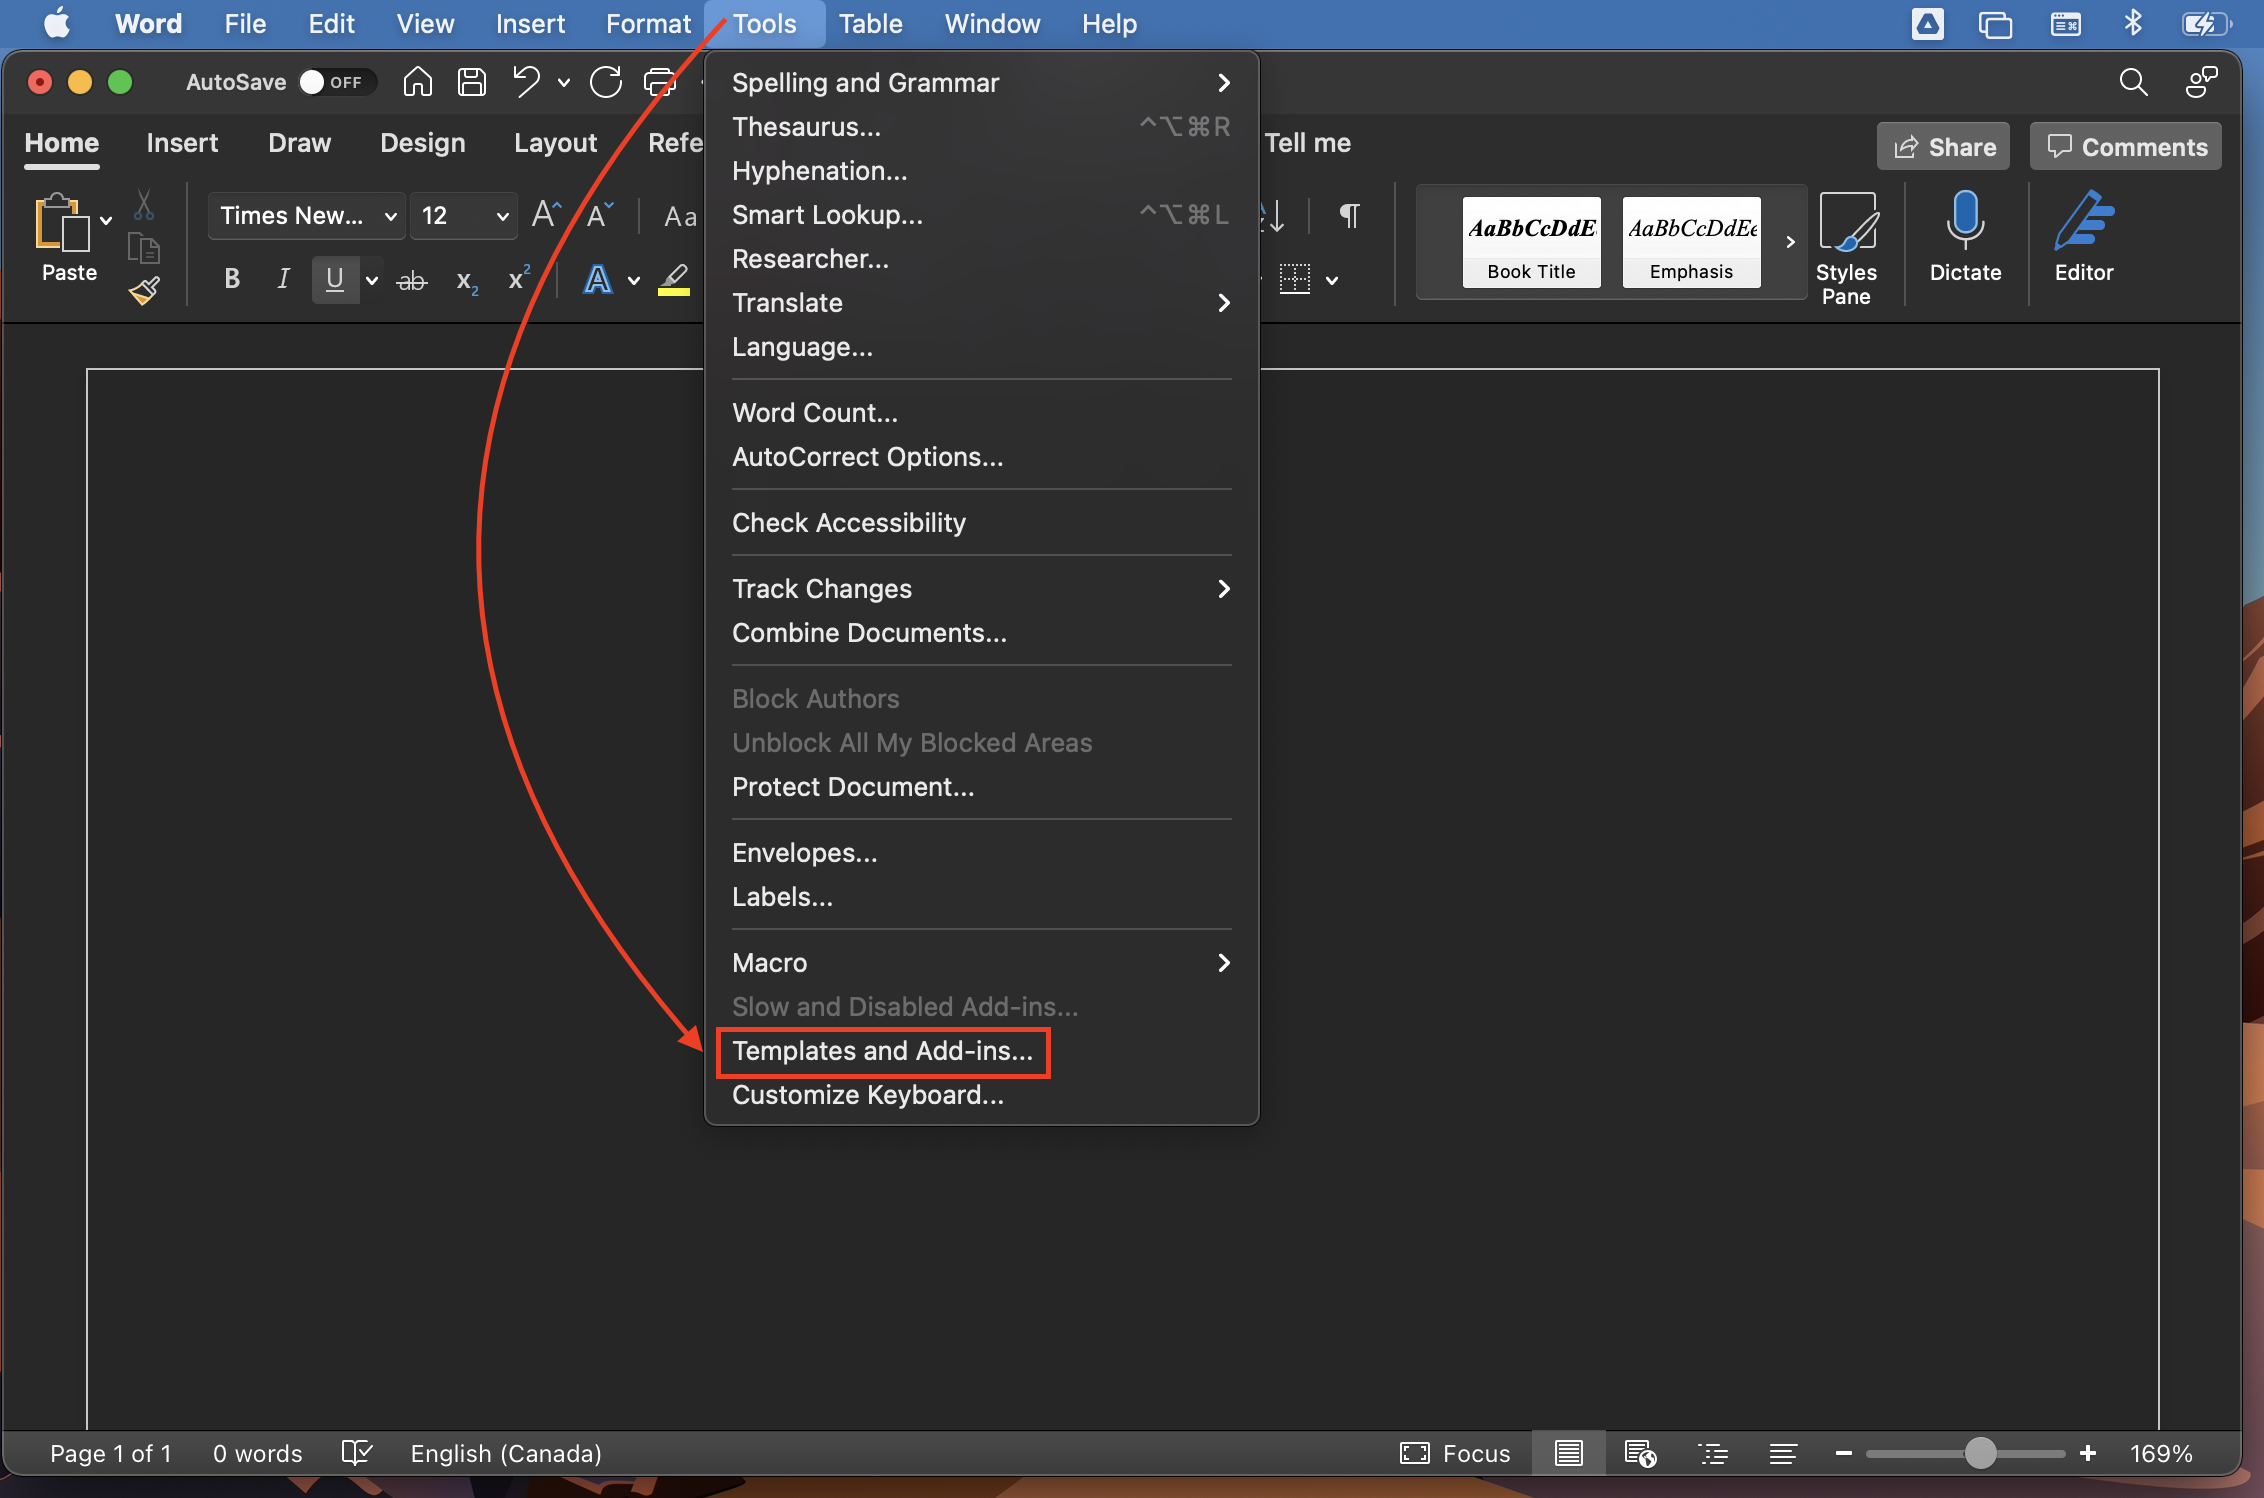Open the font name dropdown Times New
2264x1498 pixels.
click(x=307, y=215)
